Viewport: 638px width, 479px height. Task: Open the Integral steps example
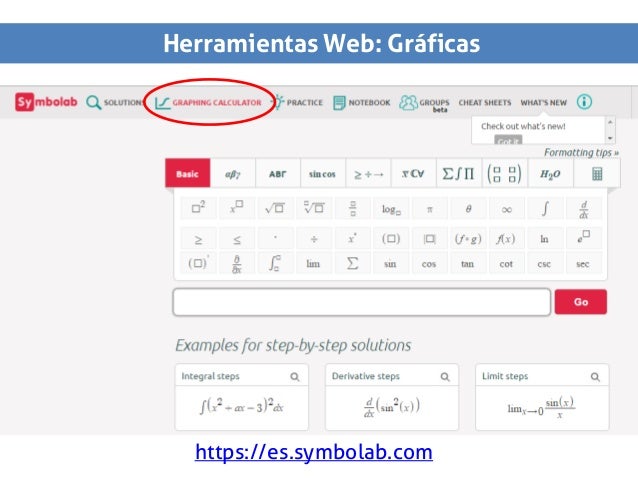(242, 397)
